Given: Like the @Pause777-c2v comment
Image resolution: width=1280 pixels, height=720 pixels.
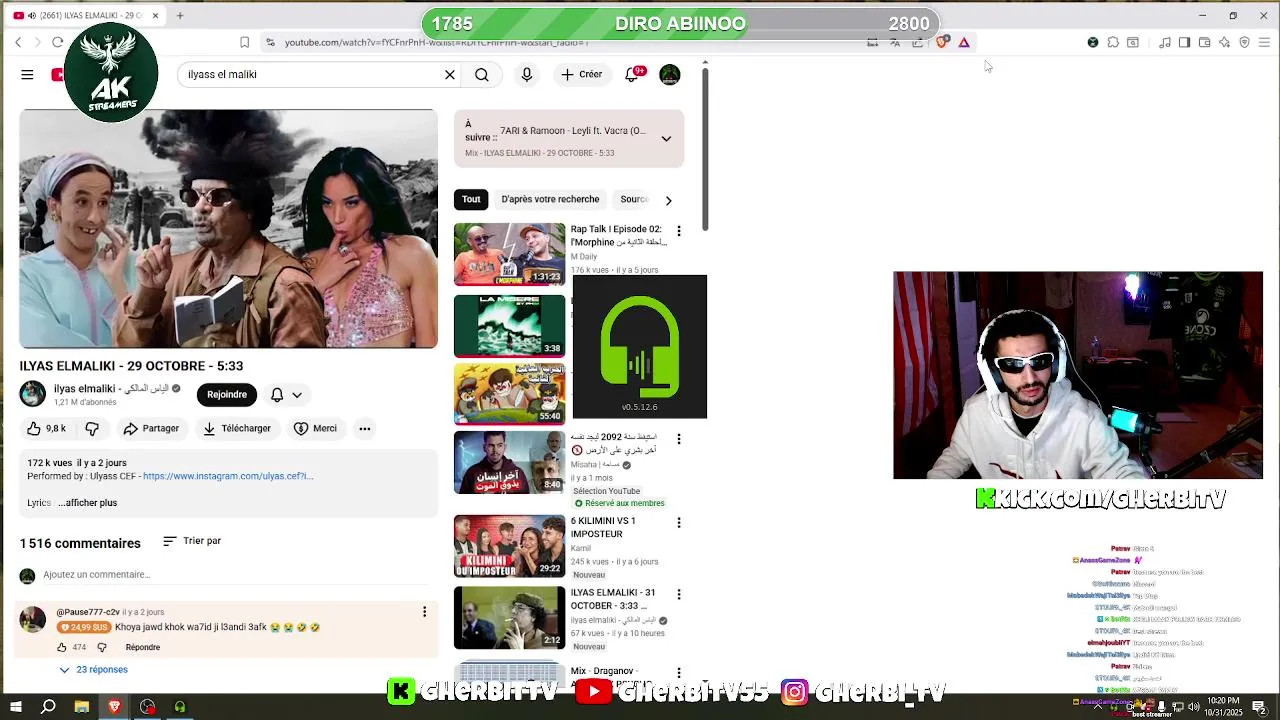Looking at the screenshot, I should [62, 647].
